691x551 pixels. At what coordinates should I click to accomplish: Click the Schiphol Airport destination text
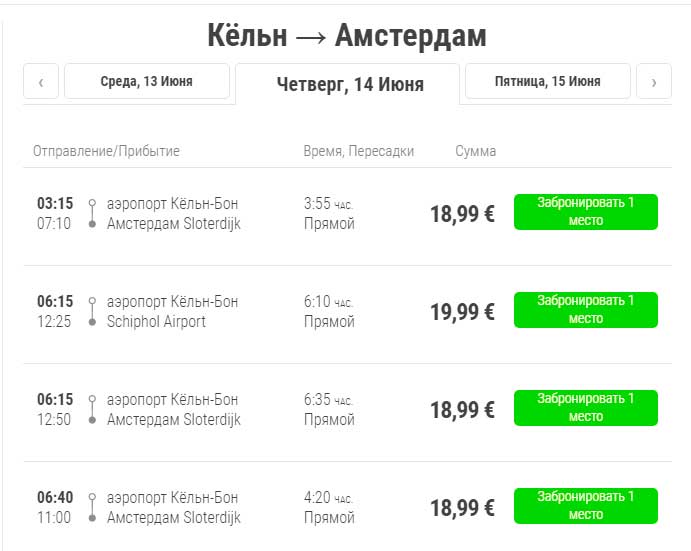click(156, 322)
